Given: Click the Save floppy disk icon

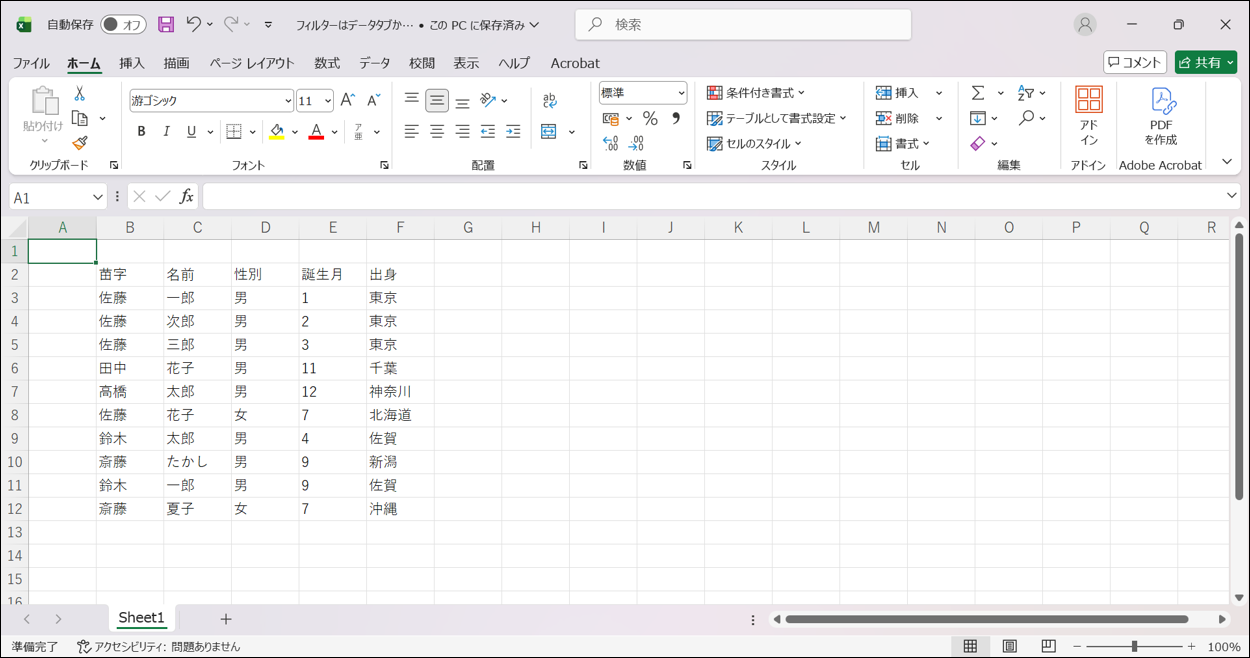Looking at the screenshot, I should click(x=166, y=24).
